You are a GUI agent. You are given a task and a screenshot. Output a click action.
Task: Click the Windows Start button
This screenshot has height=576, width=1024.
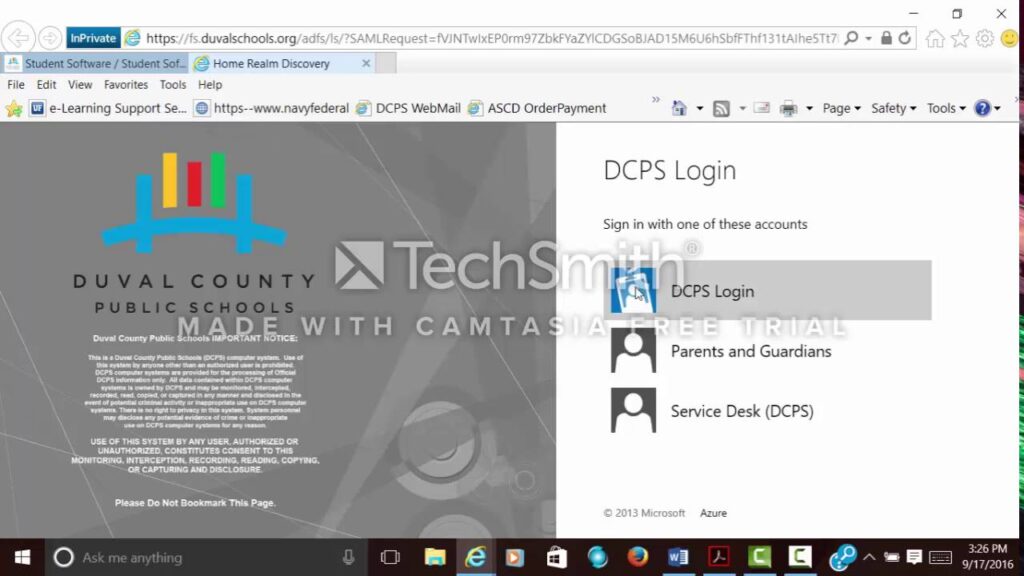tap(22, 558)
